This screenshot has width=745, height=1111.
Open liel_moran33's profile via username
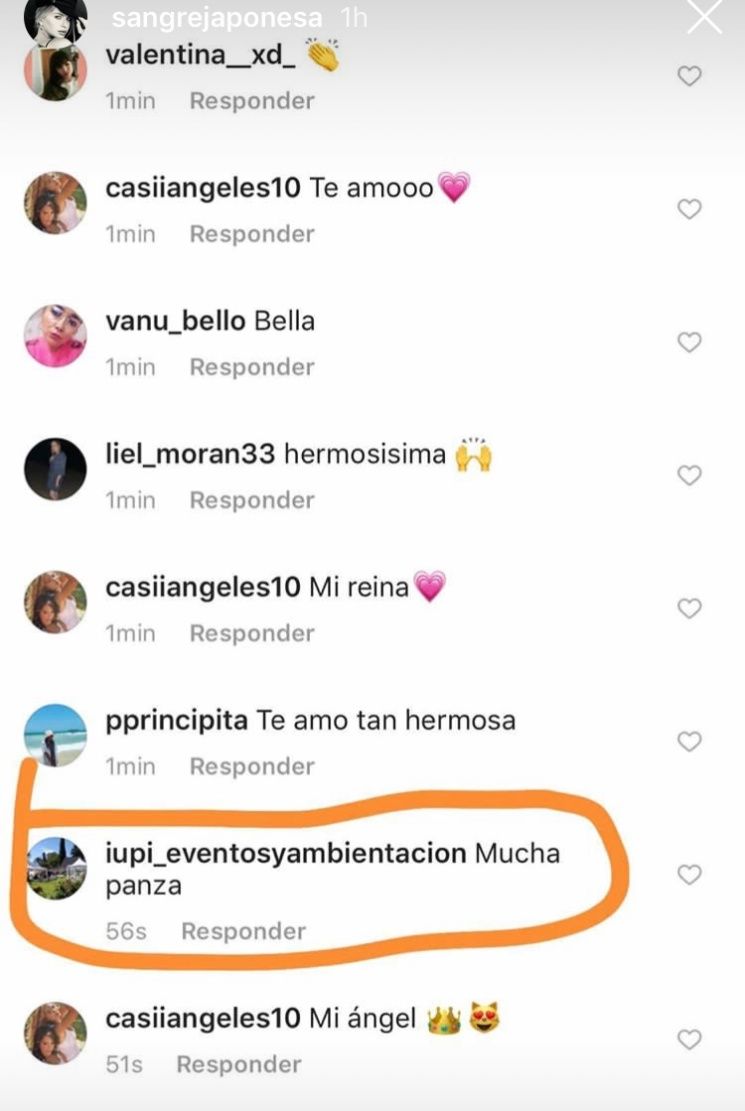[x=190, y=453]
